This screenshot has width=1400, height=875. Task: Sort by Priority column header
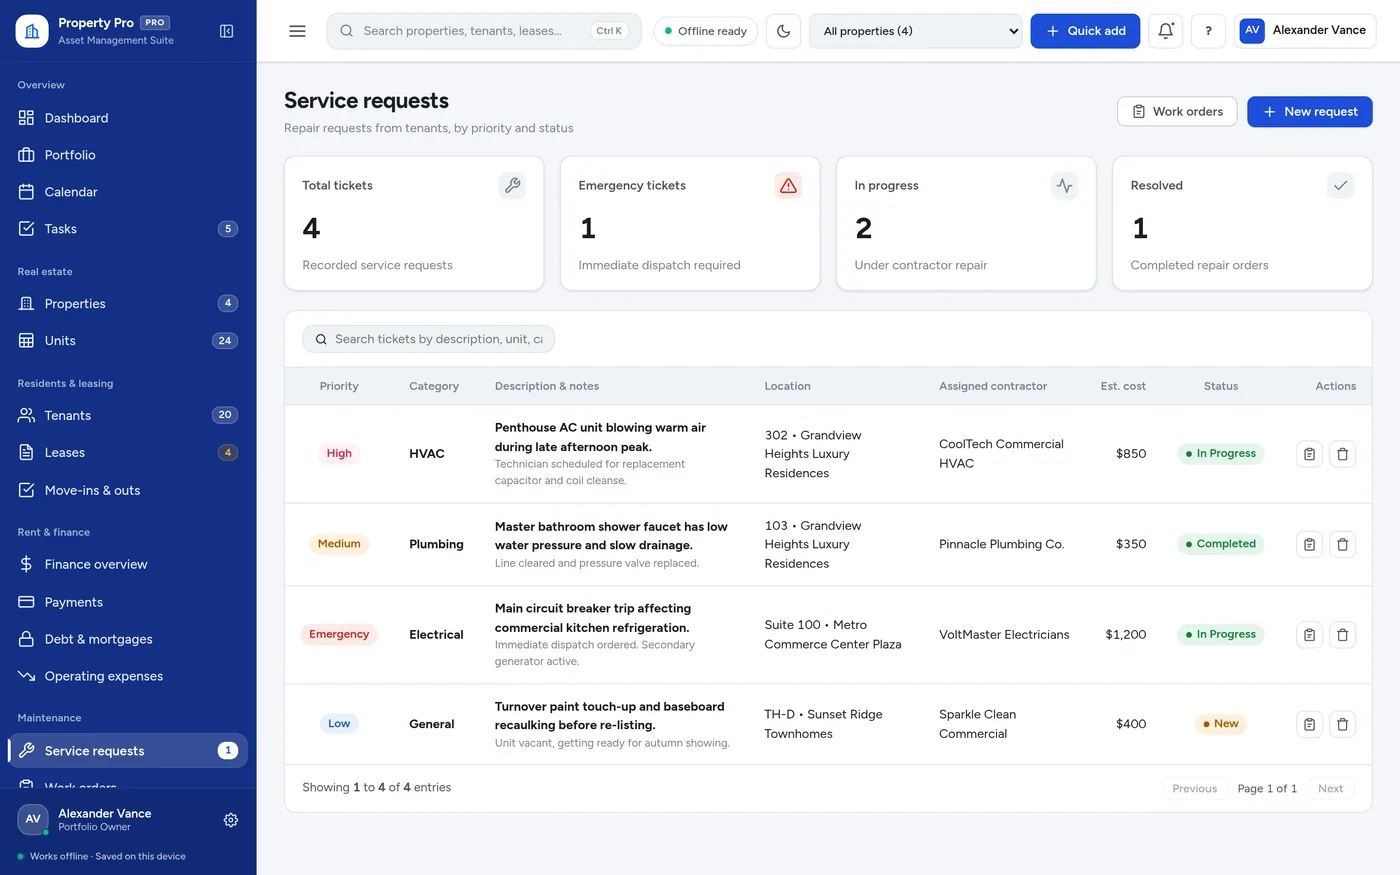pos(339,386)
